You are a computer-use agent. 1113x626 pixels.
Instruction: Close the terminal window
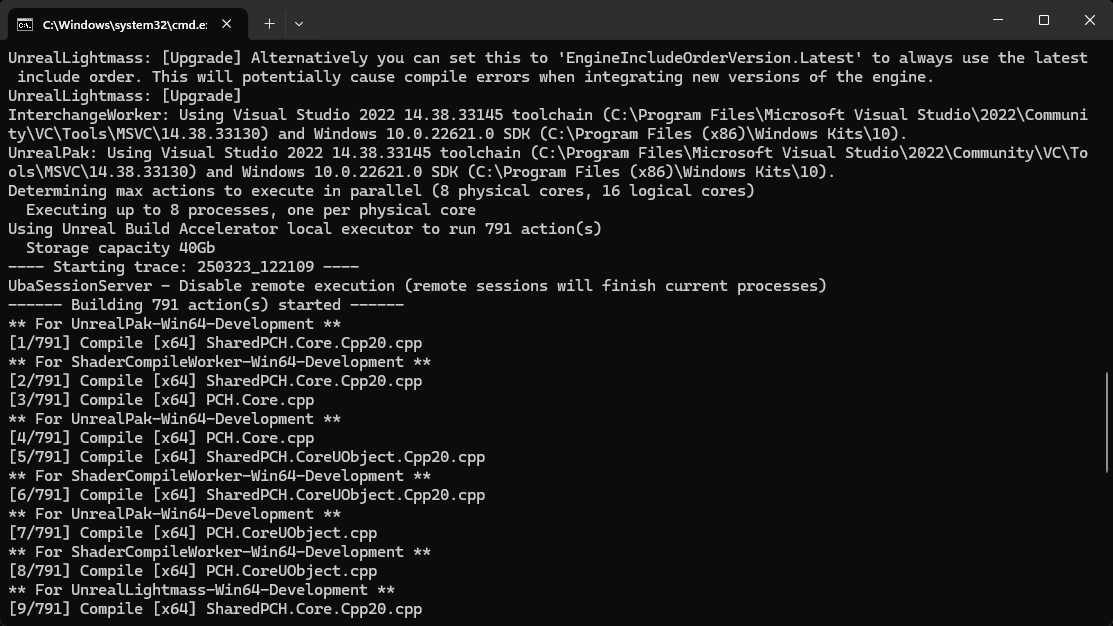[x=1090, y=20]
